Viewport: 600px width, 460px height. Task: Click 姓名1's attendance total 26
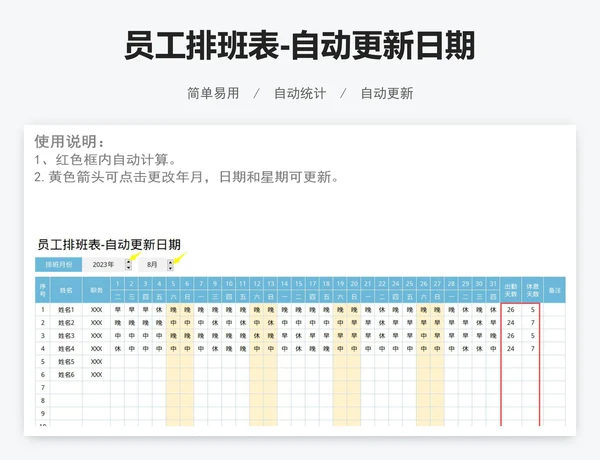tap(511, 310)
